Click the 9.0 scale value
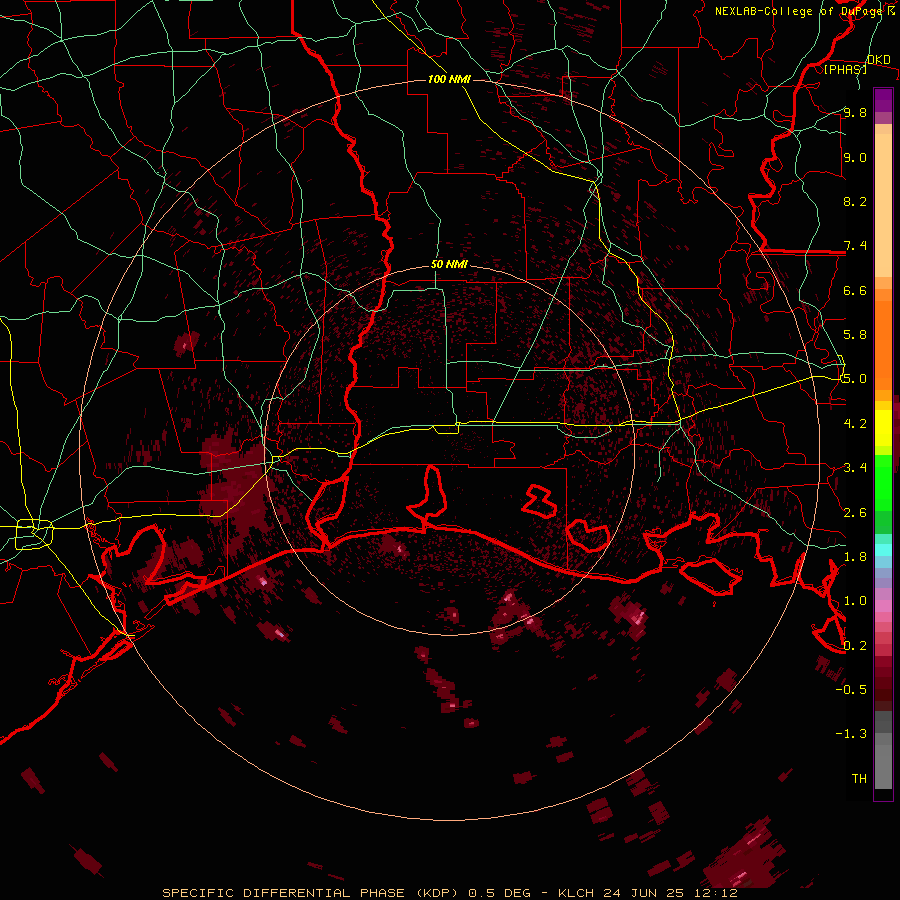Viewport: 900px width, 900px height. click(855, 157)
